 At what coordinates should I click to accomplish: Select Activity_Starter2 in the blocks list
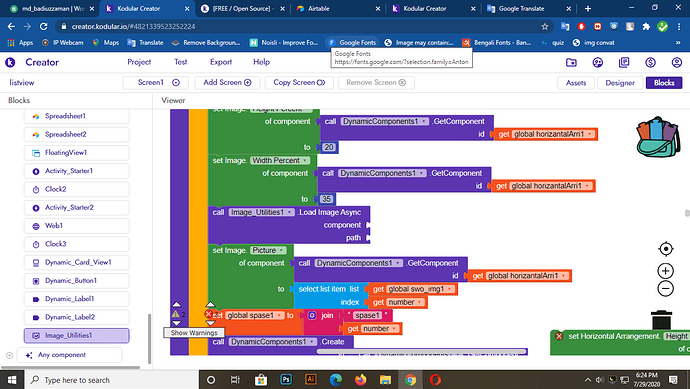[77, 208]
